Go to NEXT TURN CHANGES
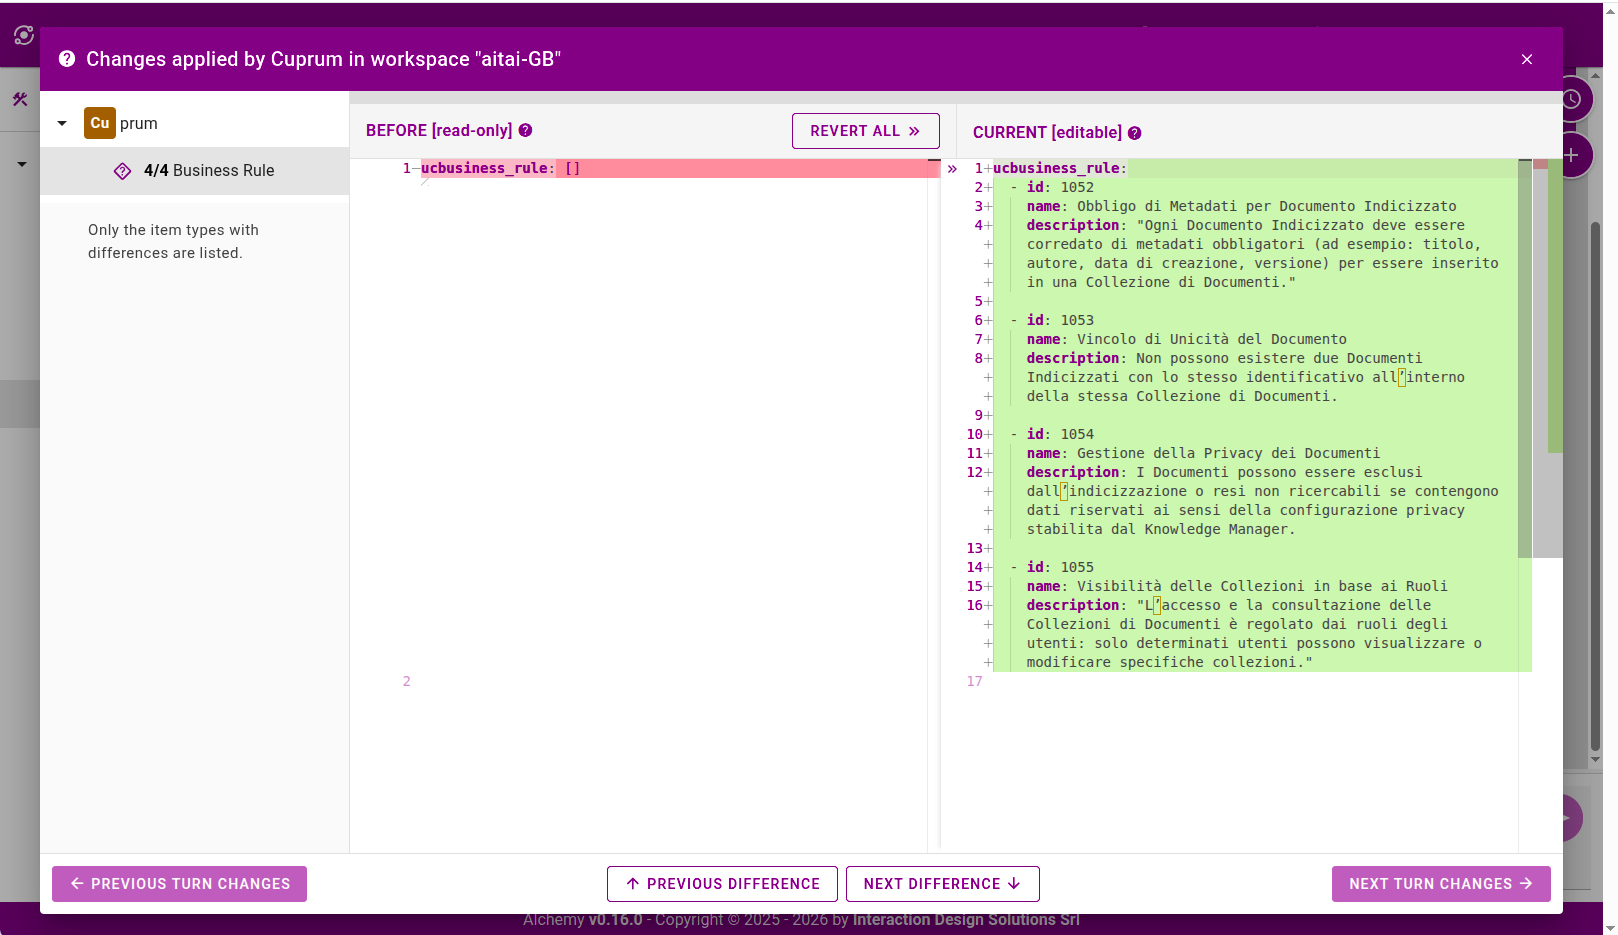 click(x=1441, y=884)
